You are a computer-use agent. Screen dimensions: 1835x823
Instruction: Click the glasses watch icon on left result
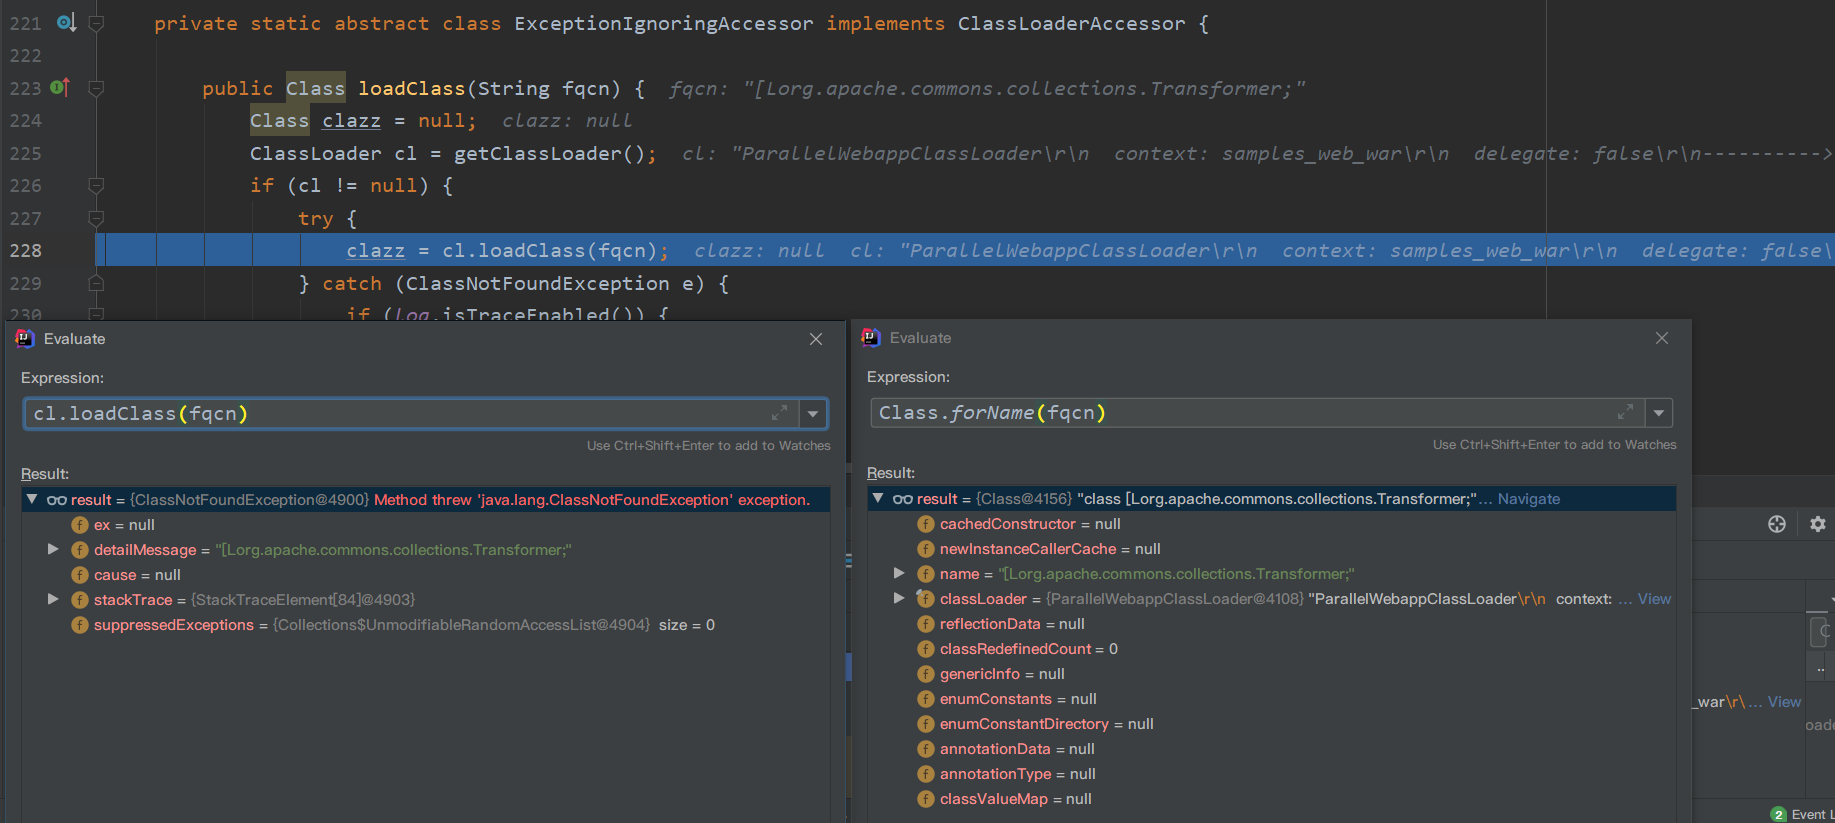(57, 500)
